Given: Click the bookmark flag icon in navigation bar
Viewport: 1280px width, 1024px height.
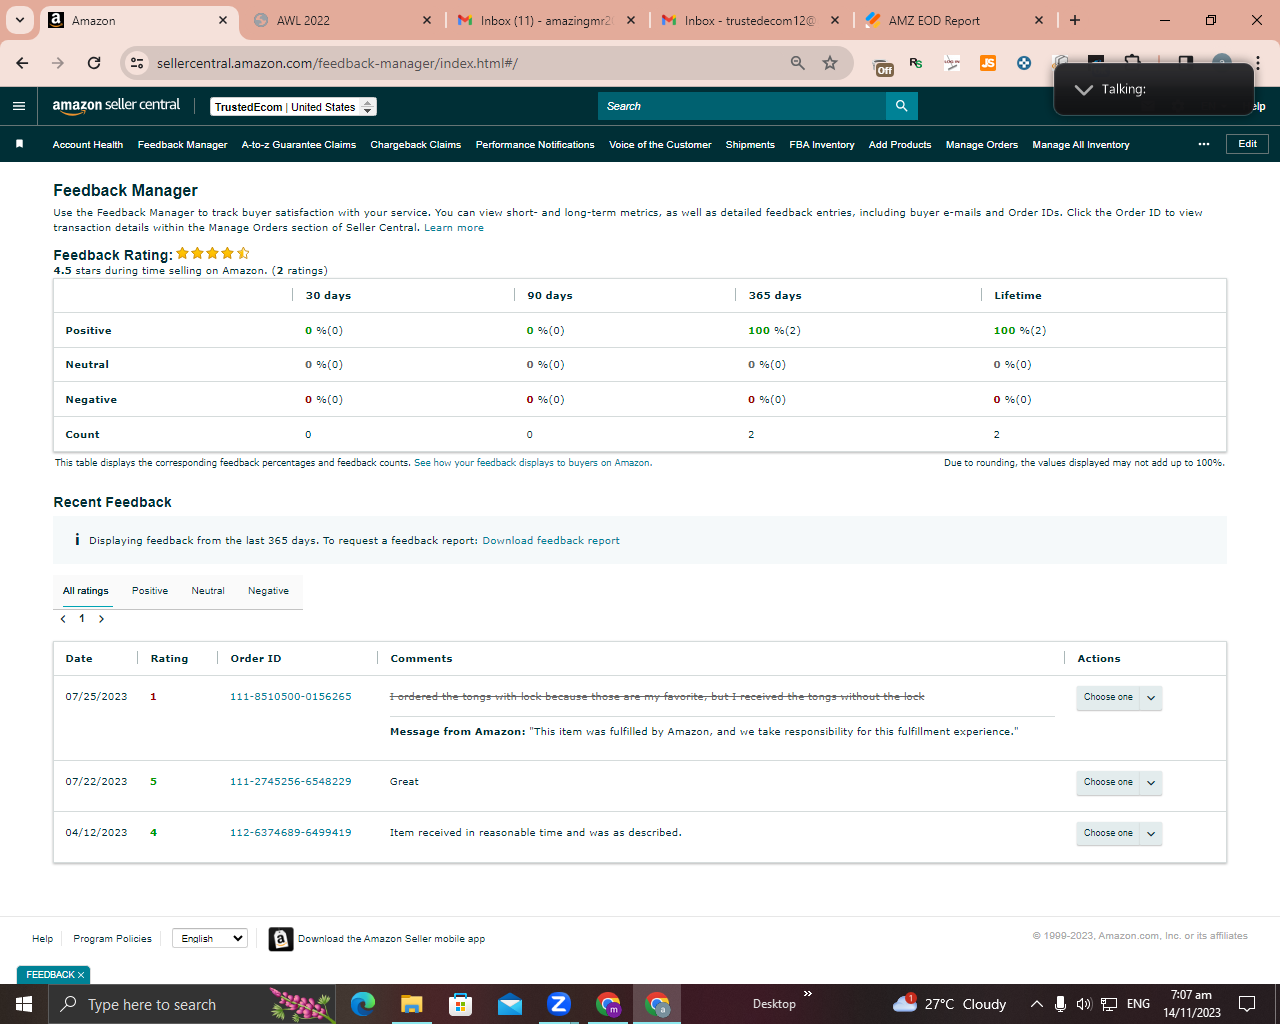Looking at the screenshot, I should (x=19, y=144).
